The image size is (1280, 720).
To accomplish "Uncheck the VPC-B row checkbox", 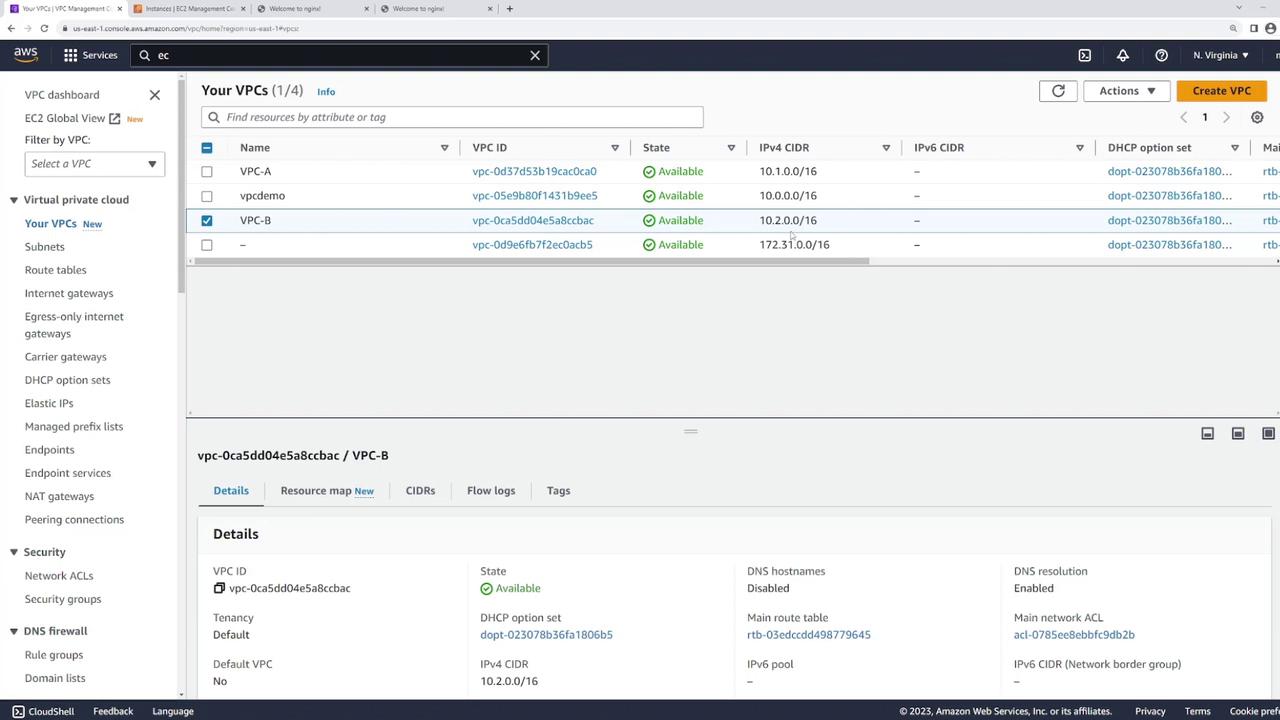I will [x=207, y=220].
